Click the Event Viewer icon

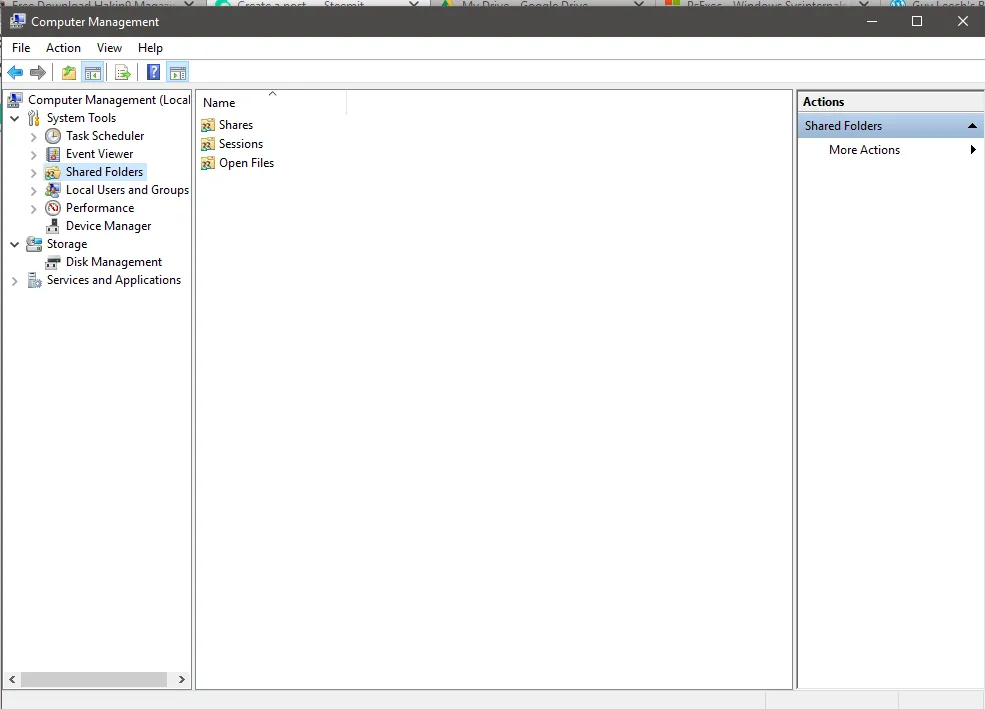click(x=53, y=154)
